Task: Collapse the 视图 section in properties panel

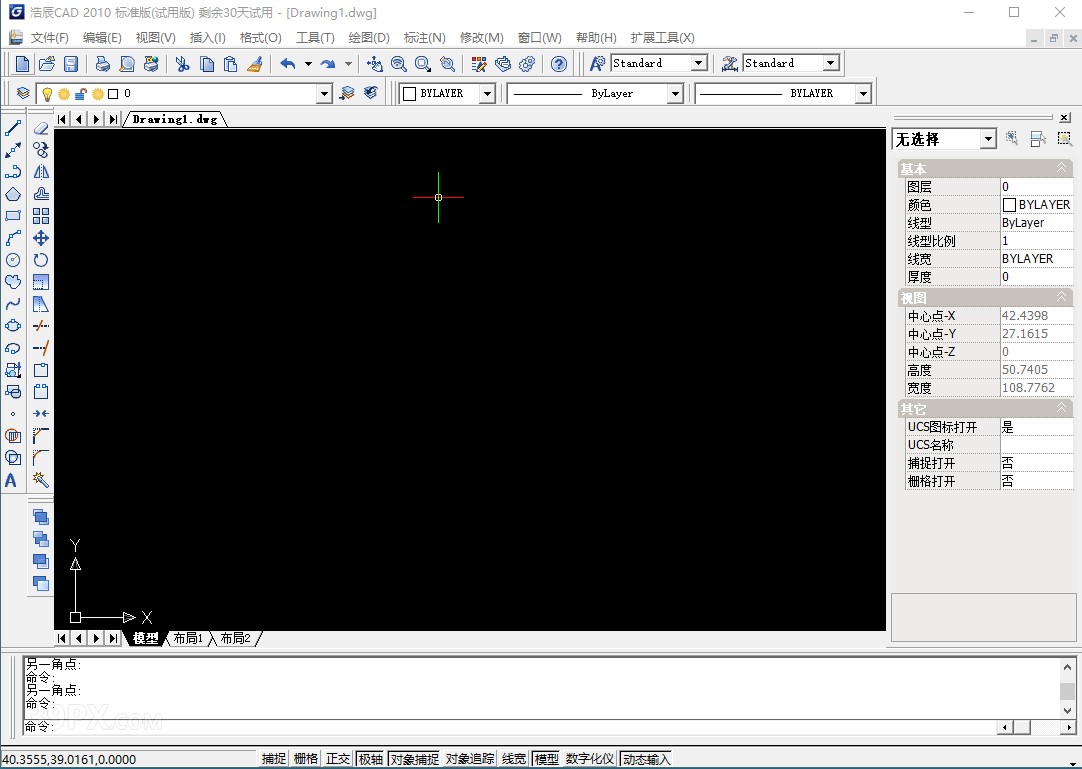Action: point(1062,297)
